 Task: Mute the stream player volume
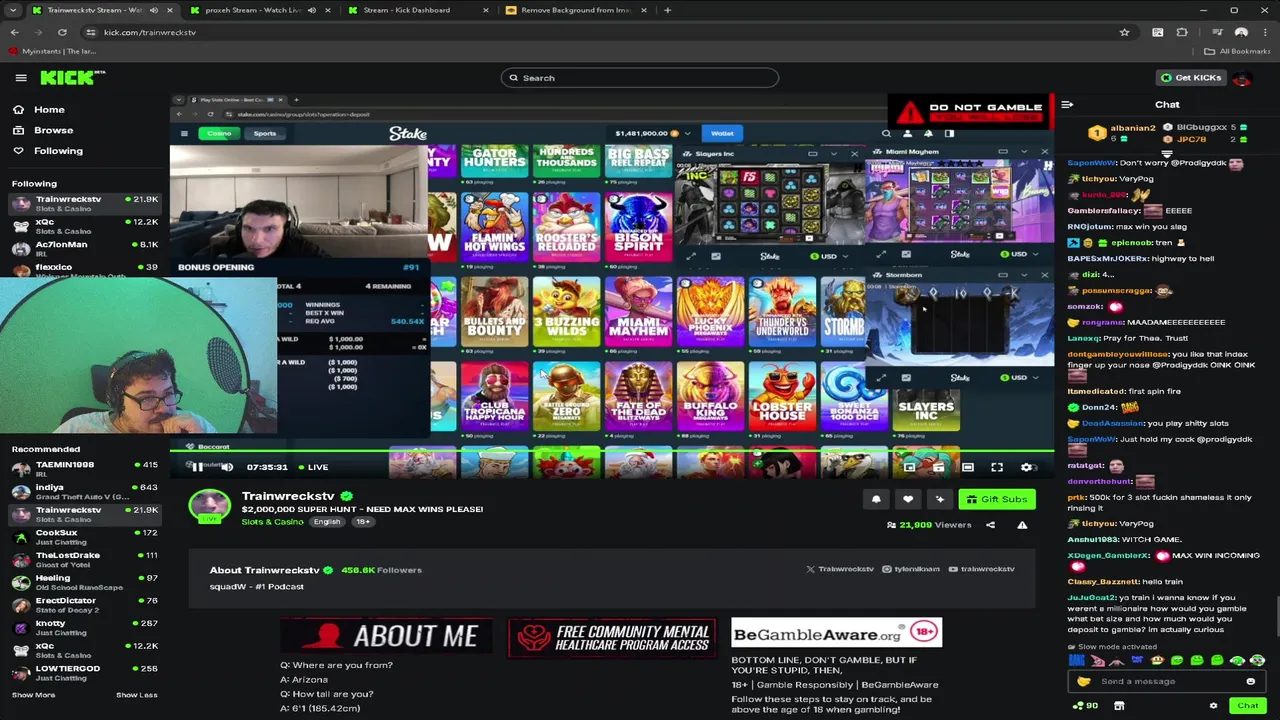coord(227,467)
